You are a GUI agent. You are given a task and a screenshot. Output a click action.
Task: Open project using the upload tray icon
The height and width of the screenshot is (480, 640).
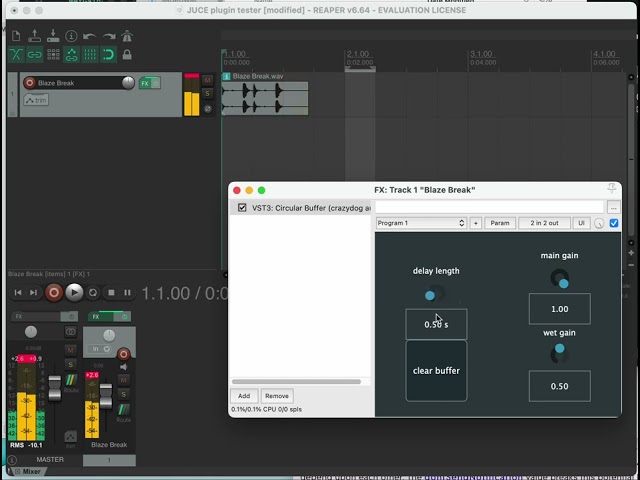(x=34, y=36)
